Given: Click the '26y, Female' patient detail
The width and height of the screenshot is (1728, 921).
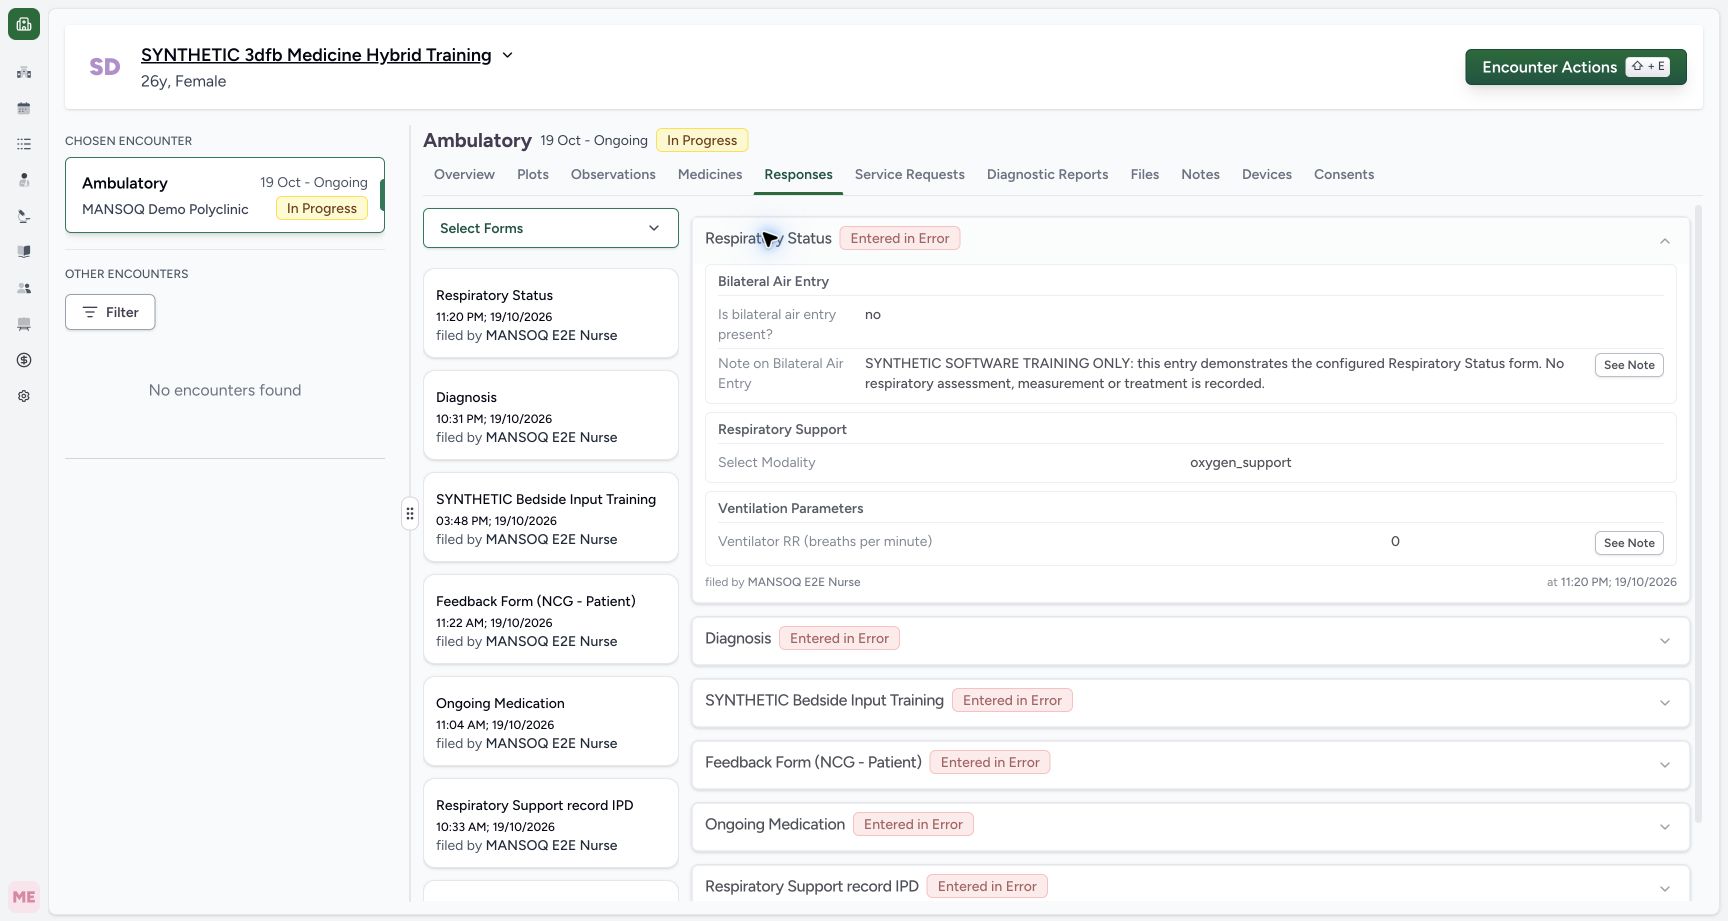Looking at the screenshot, I should click(183, 81).
